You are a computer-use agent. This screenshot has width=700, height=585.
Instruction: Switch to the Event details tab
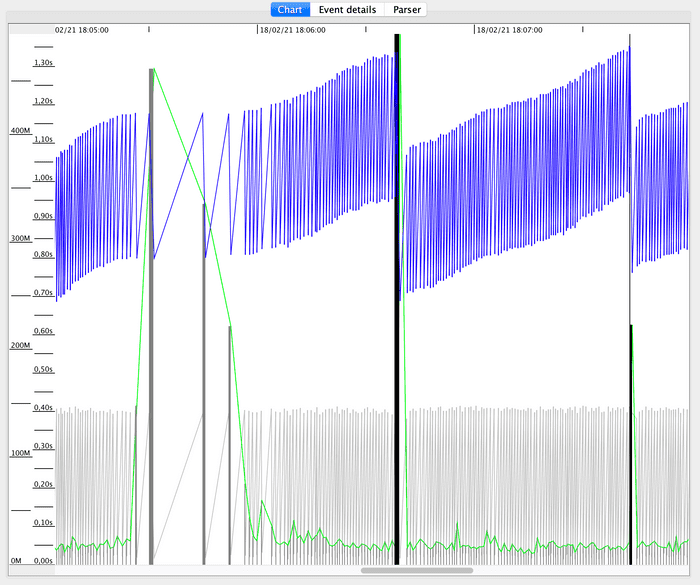(347, 9)
